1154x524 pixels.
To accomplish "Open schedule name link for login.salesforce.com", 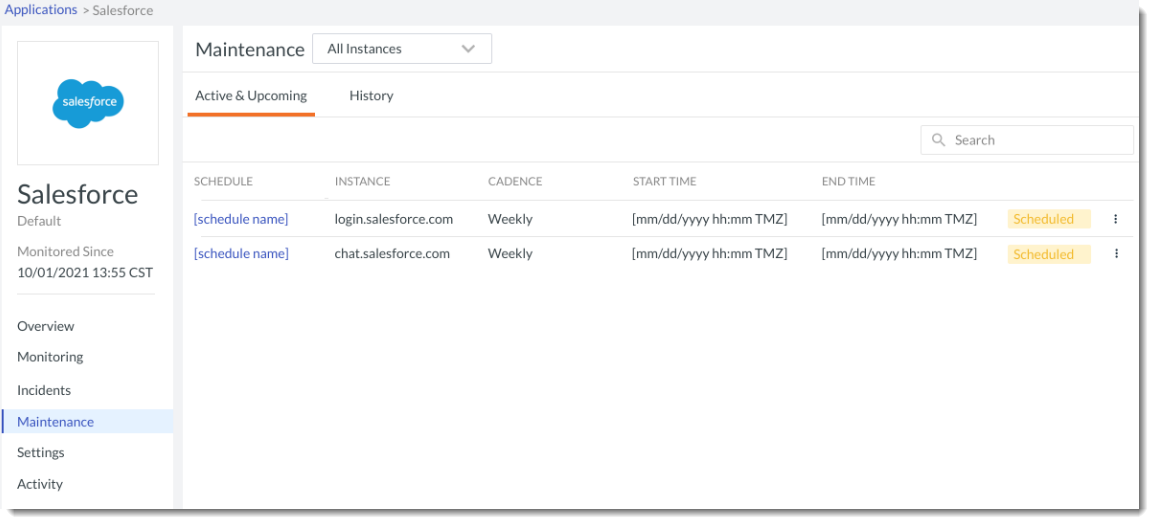I will 241,219.
